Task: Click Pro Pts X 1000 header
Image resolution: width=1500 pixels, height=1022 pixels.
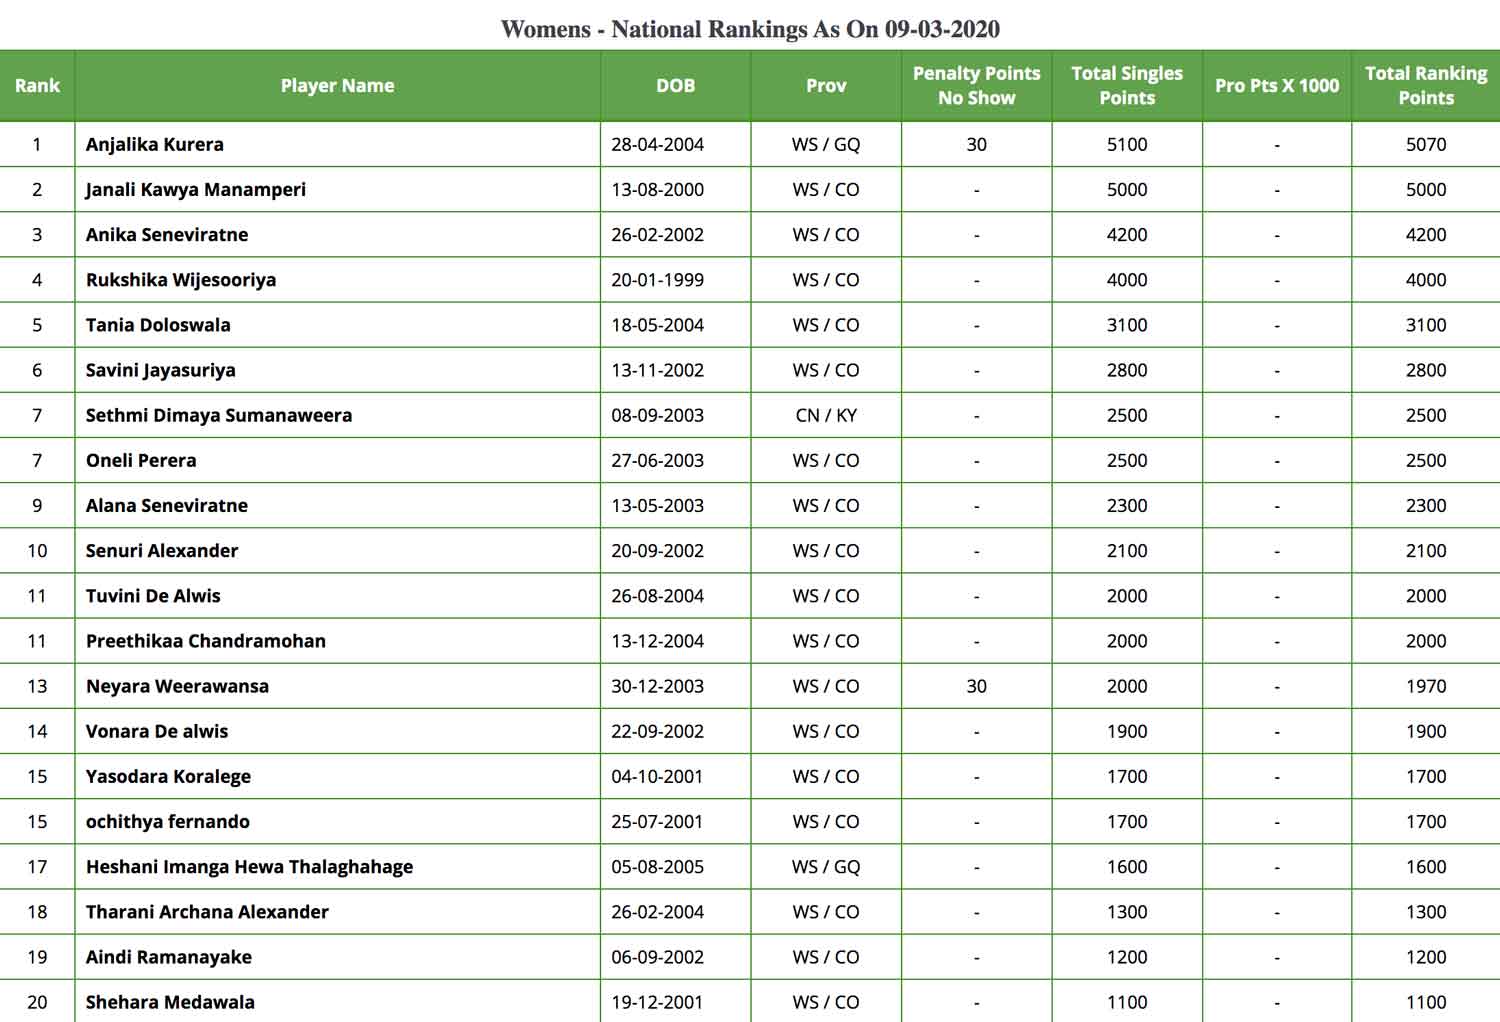Action: click(1277, 86)
